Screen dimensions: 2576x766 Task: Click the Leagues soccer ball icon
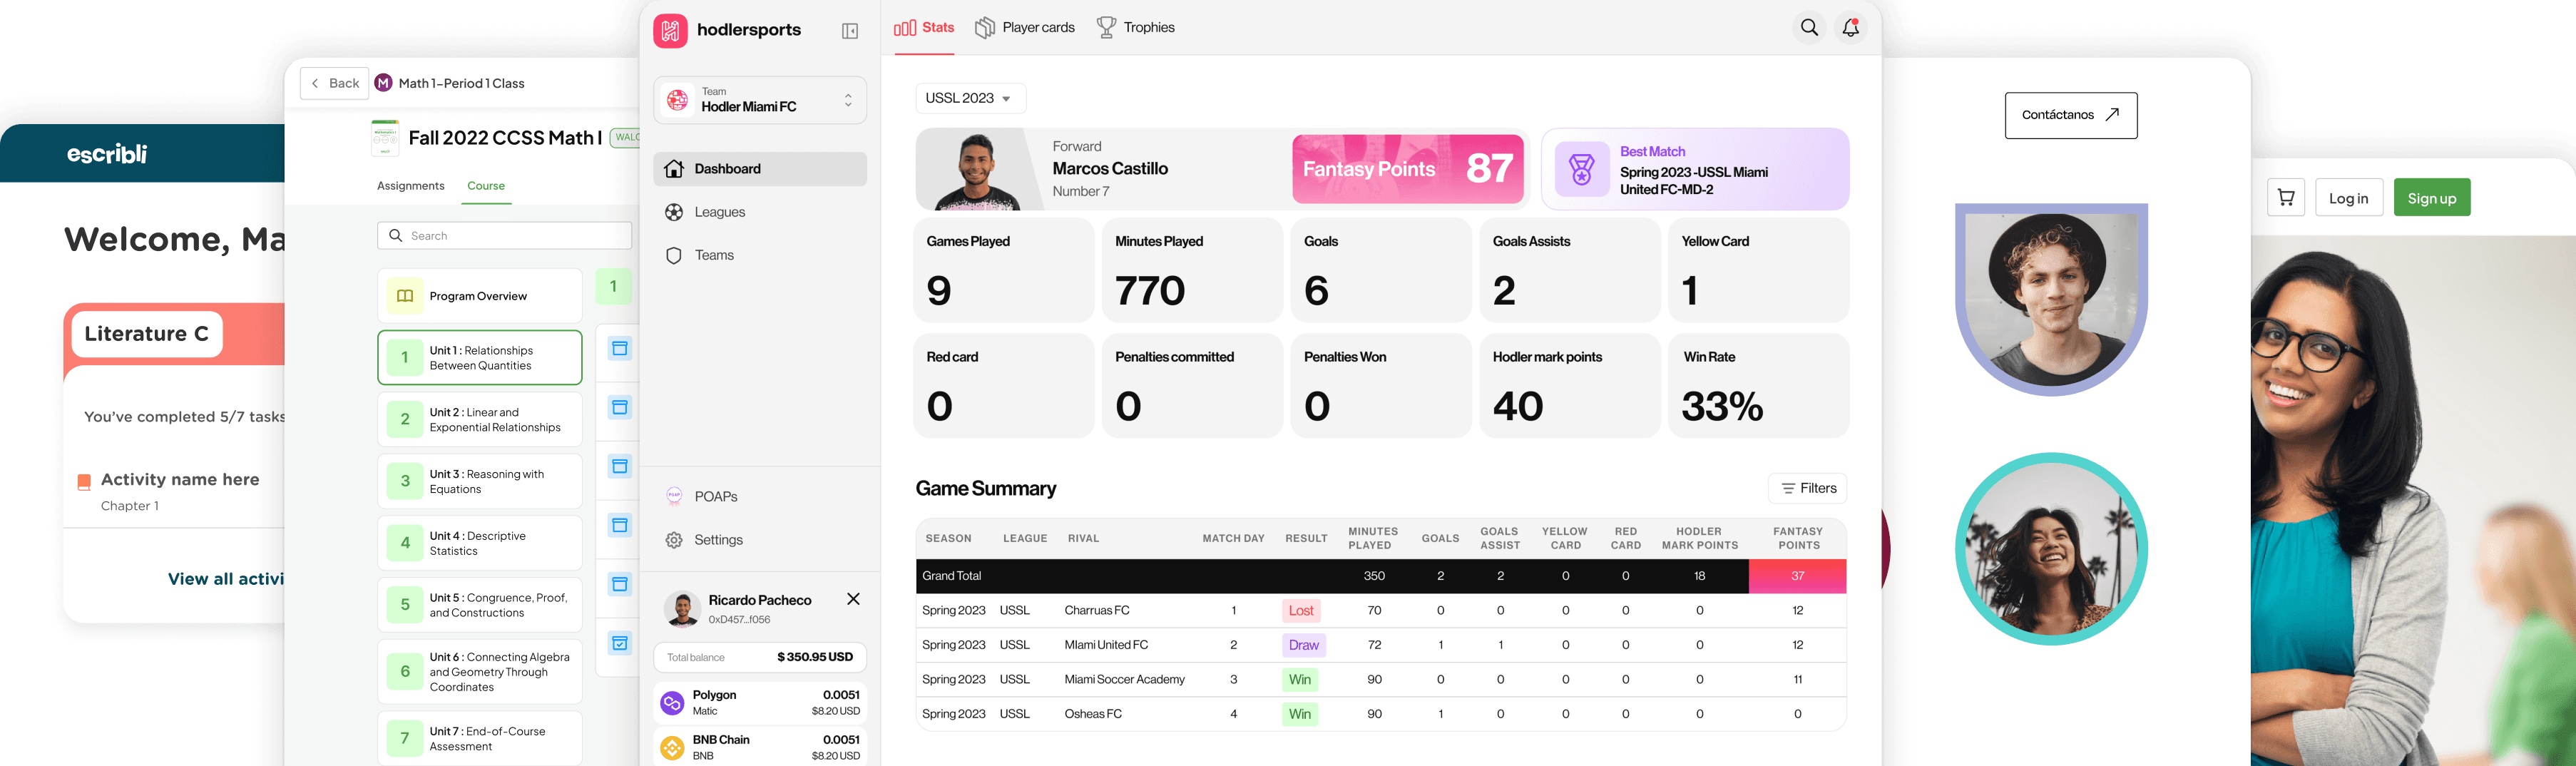pyautogui.click(x=674, y=212)
